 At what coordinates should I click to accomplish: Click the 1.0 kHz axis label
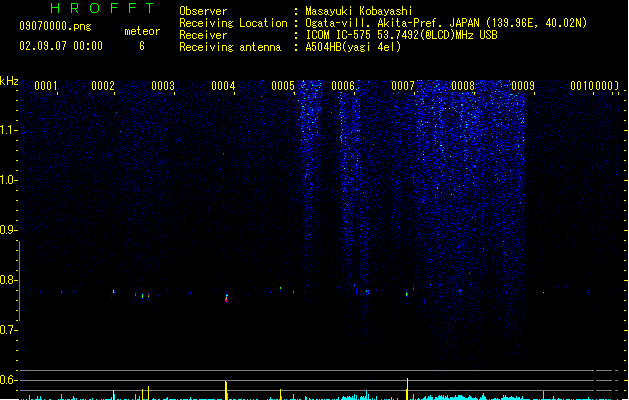click(8, 180)
